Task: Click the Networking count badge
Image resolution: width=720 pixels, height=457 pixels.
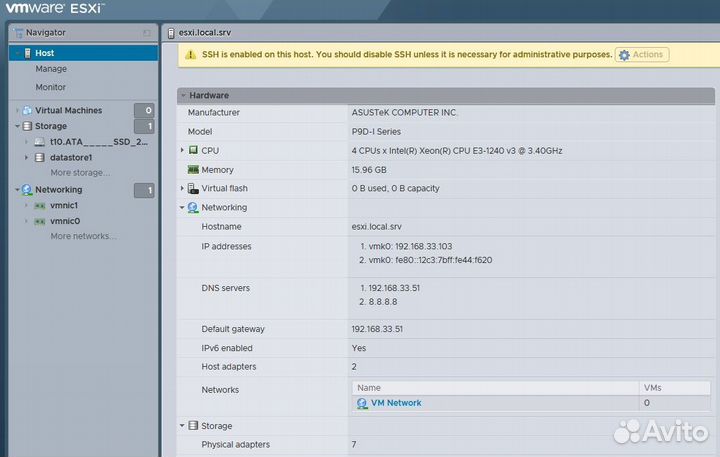Action: (144, 190)
